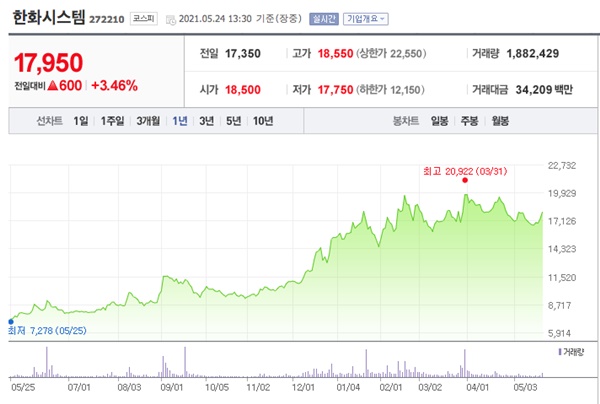
Task: Click the 고가 value 18,550
Action: point(335,54)
